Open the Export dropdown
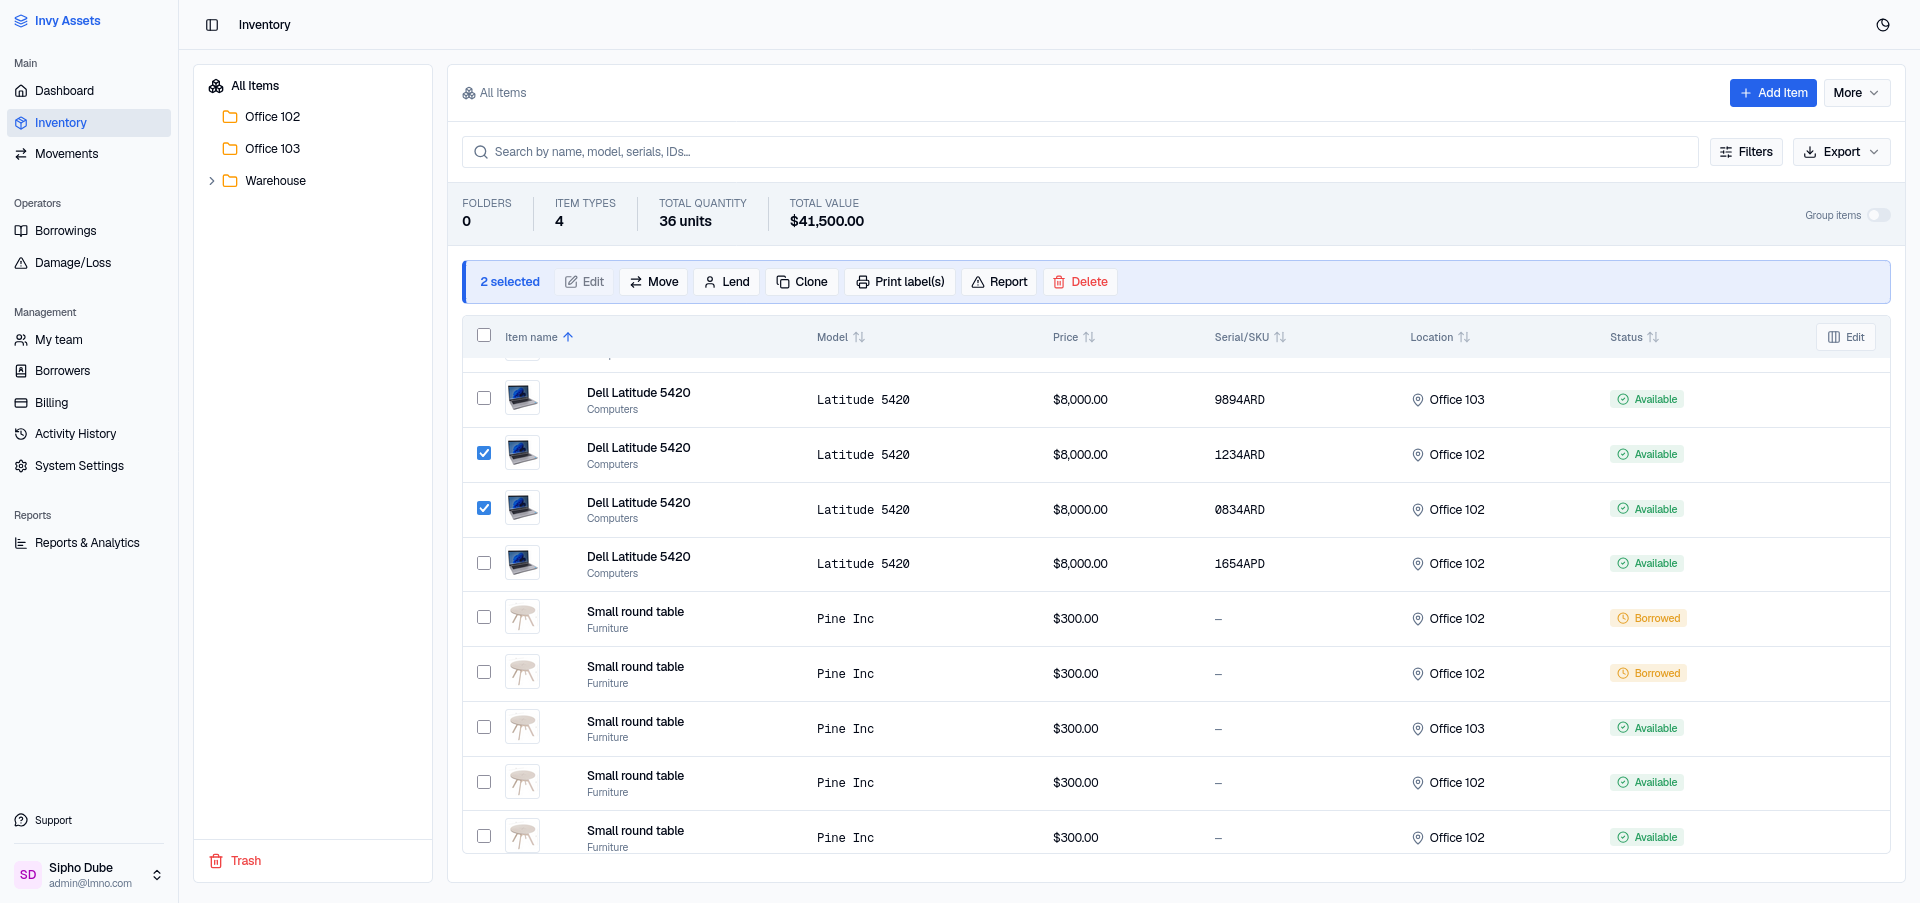 click(x=1841, y=152)
